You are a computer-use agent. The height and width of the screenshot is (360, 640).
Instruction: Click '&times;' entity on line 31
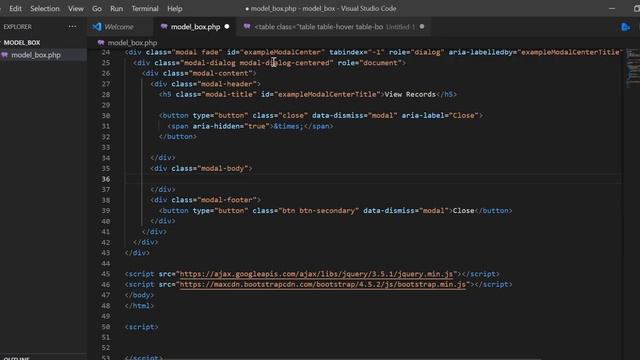tap(289, 126)
